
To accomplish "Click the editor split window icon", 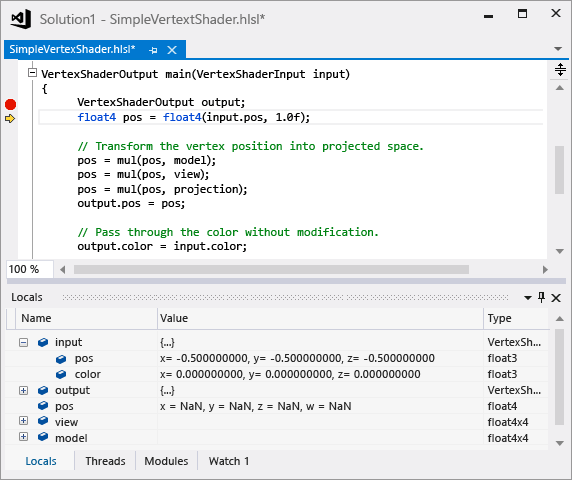I will (x=560, y=69).
